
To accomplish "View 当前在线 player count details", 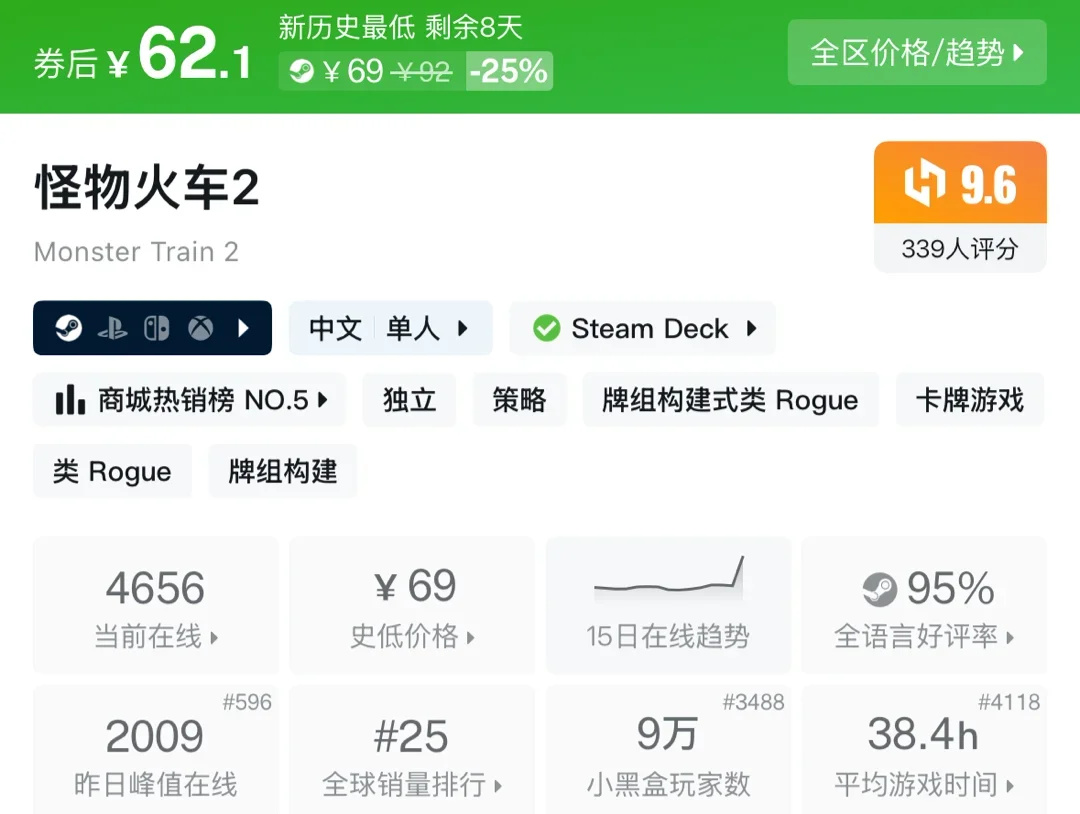I will (155, 605).
